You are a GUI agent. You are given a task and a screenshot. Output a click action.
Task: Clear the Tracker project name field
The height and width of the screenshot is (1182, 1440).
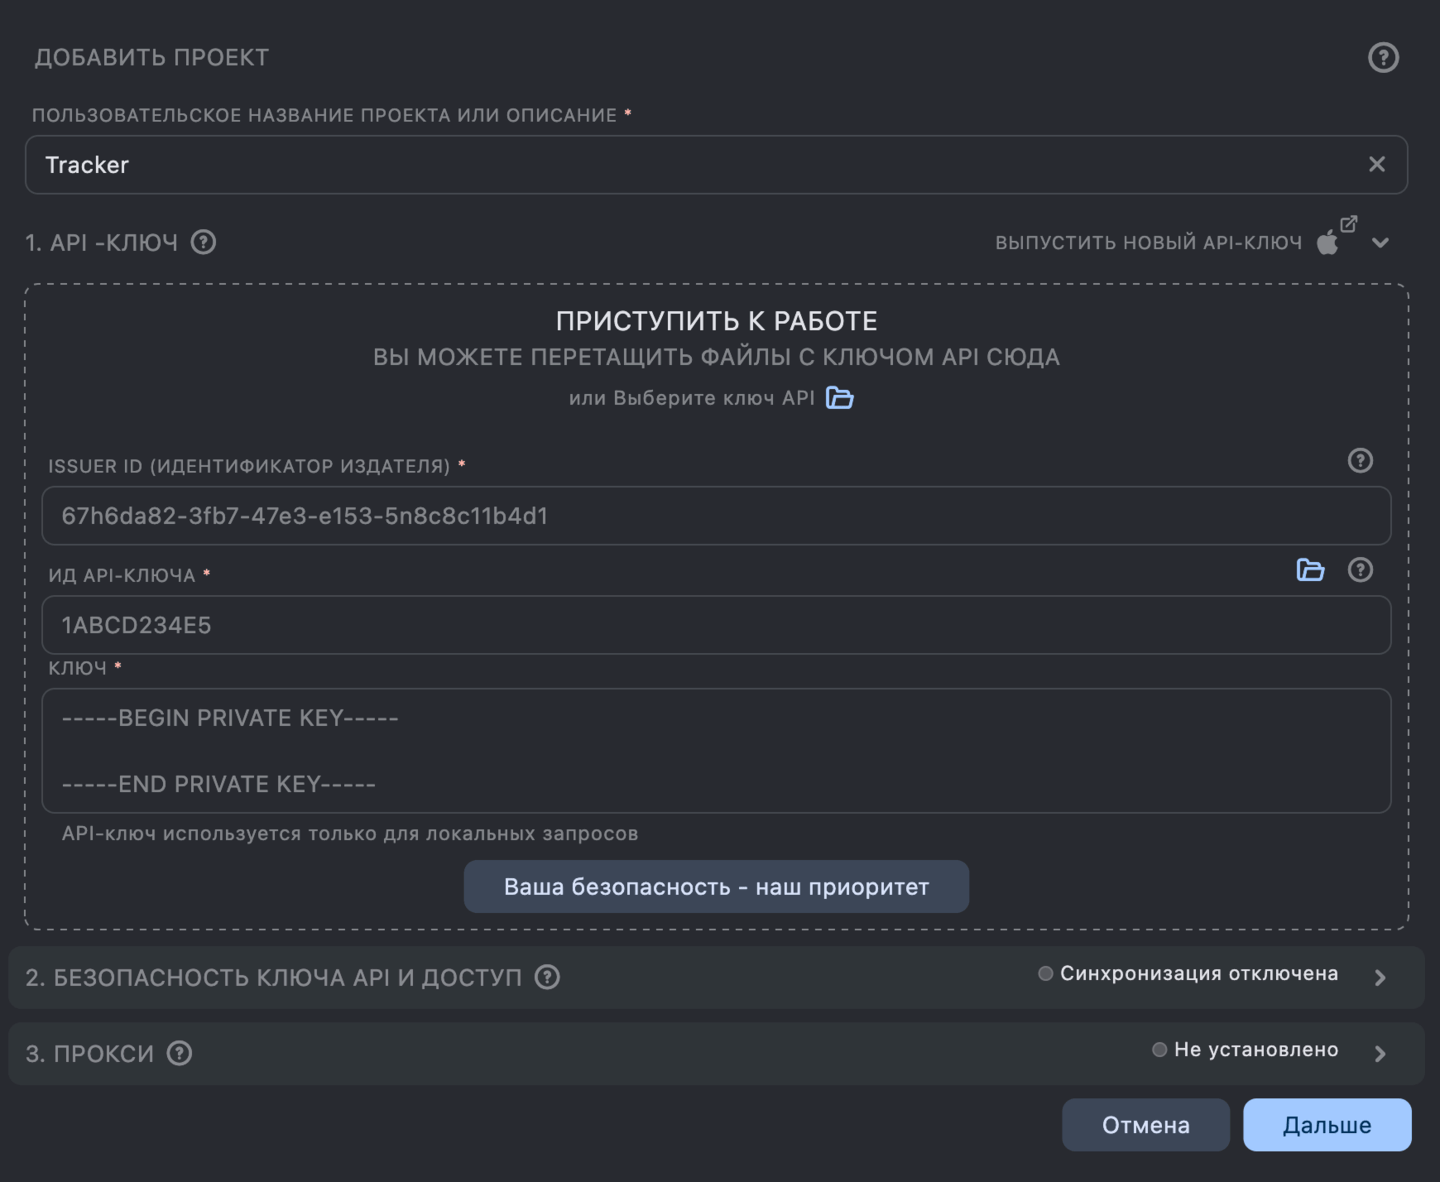[x=1377, y=164]
